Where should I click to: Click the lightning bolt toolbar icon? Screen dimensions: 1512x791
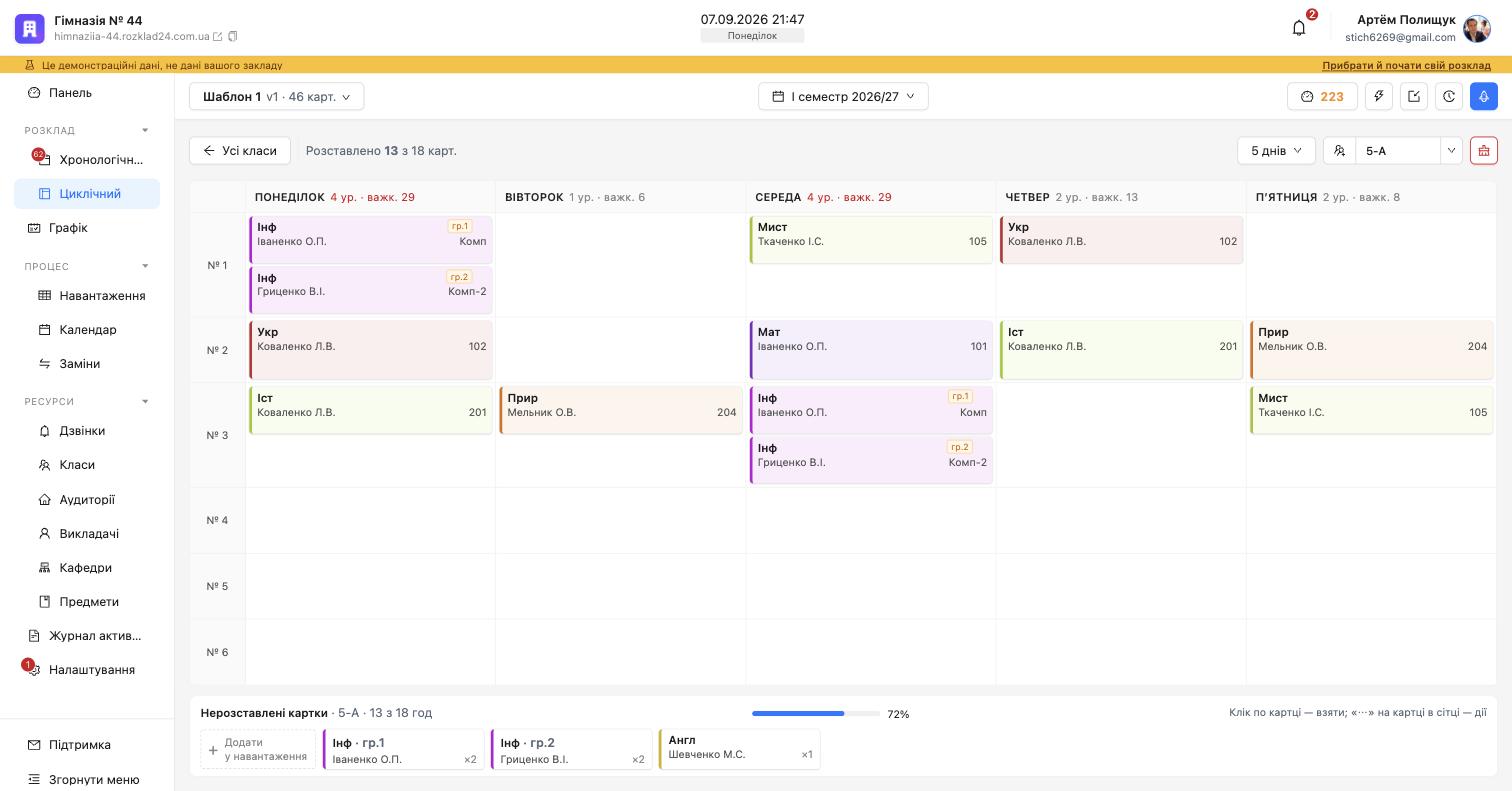[1379, 96]
